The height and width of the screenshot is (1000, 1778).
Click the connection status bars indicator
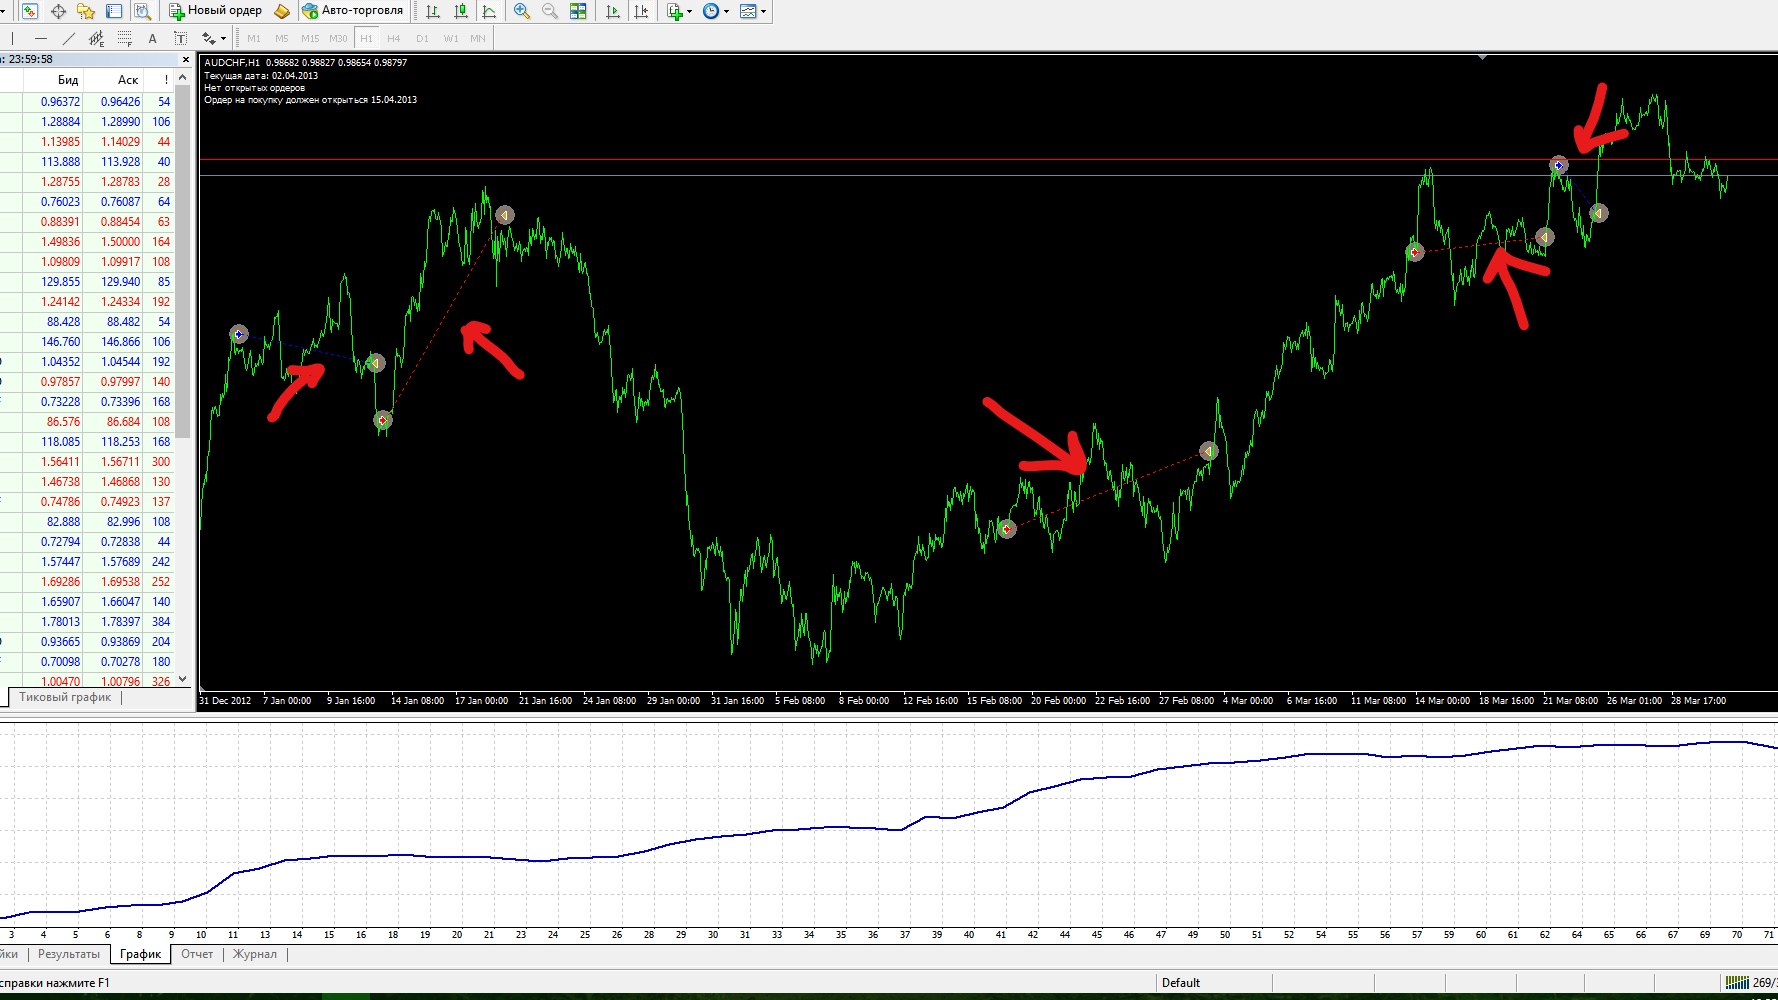pos(1738,983)
